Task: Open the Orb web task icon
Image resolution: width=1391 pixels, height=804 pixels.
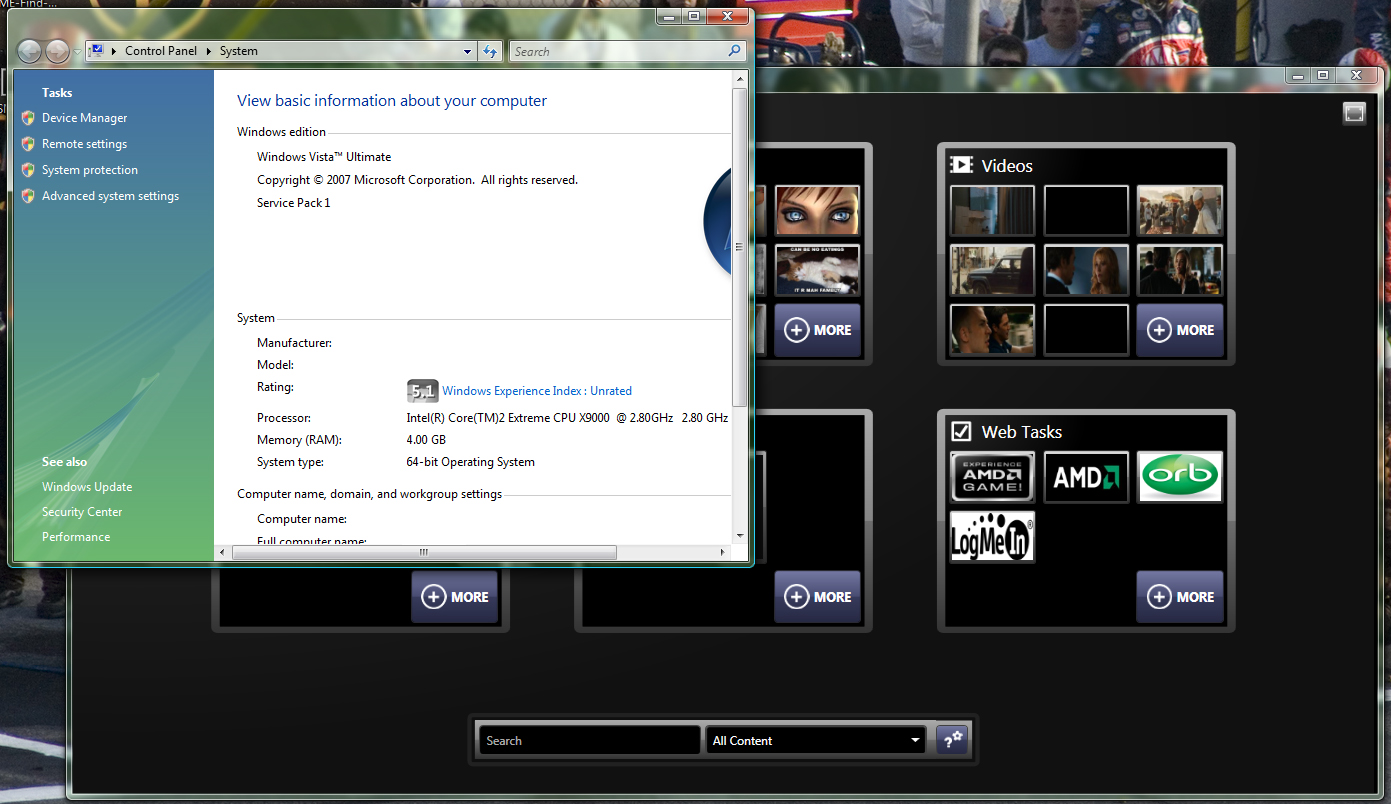Action: (1180, 476)
